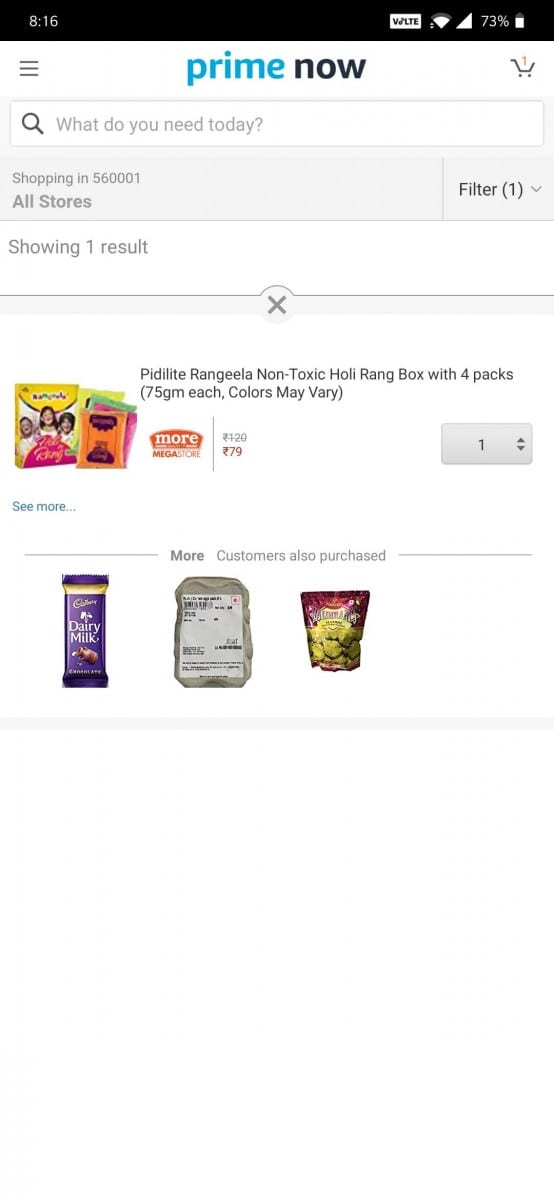Check the battery icon in status bar
This screenshot has width=554, height=1200.
(x=520, y=21)
